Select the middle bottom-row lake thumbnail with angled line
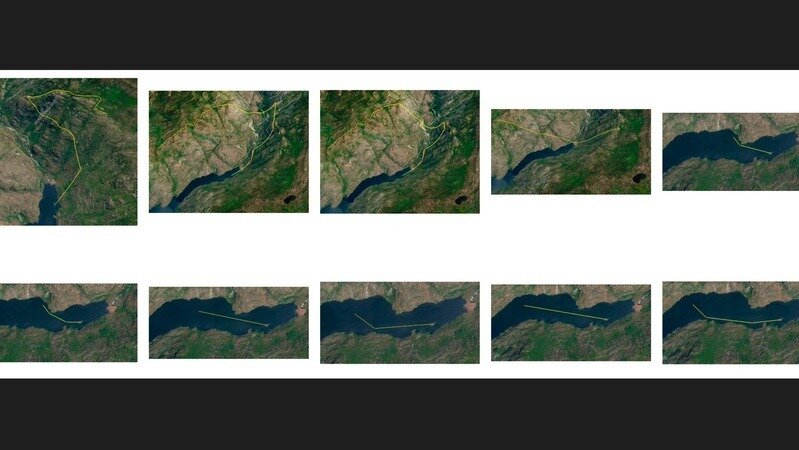 tap(400, 322)
